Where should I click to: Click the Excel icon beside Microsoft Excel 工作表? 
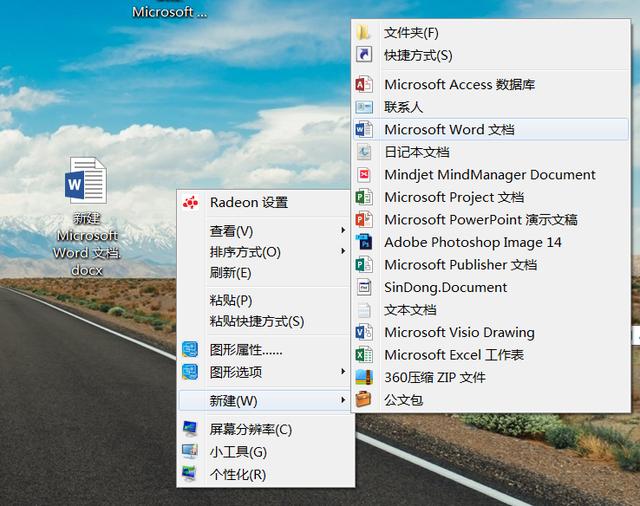[x=364, y=355]
